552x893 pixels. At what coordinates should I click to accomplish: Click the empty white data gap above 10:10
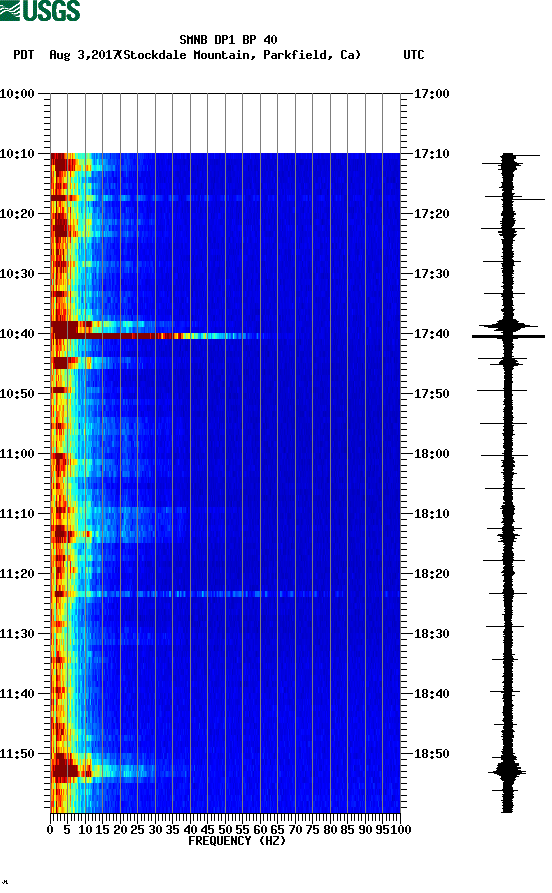(x=225, y=123)
